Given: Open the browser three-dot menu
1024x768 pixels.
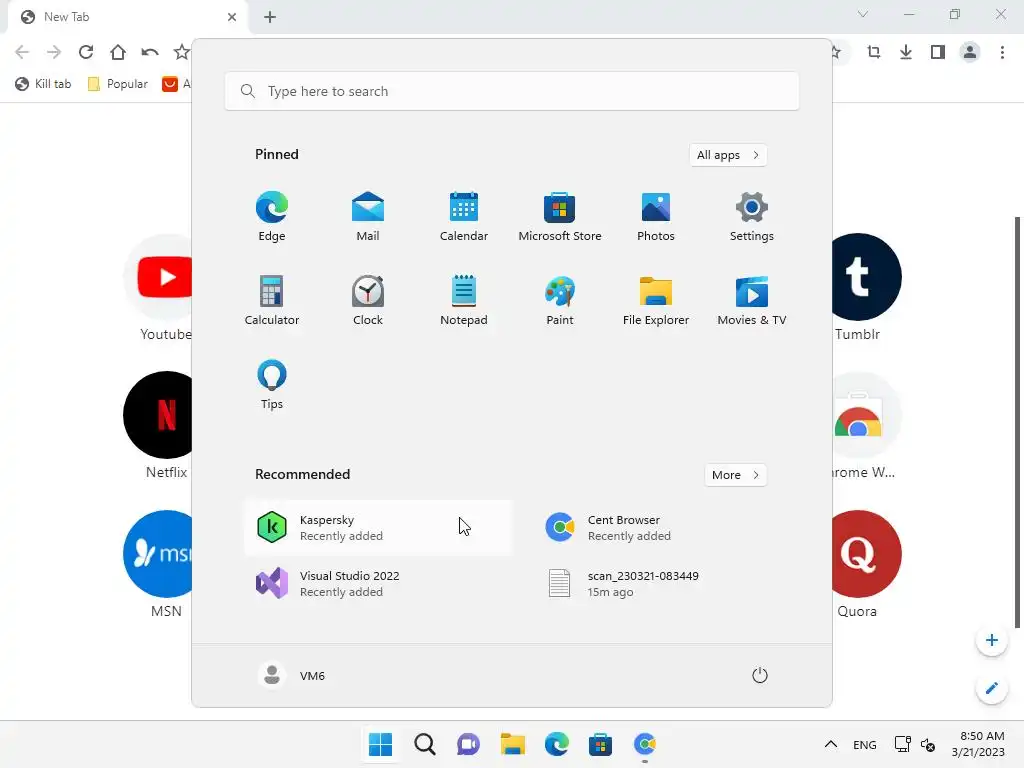Looking at the screenshot, I should pos(1002,52).
